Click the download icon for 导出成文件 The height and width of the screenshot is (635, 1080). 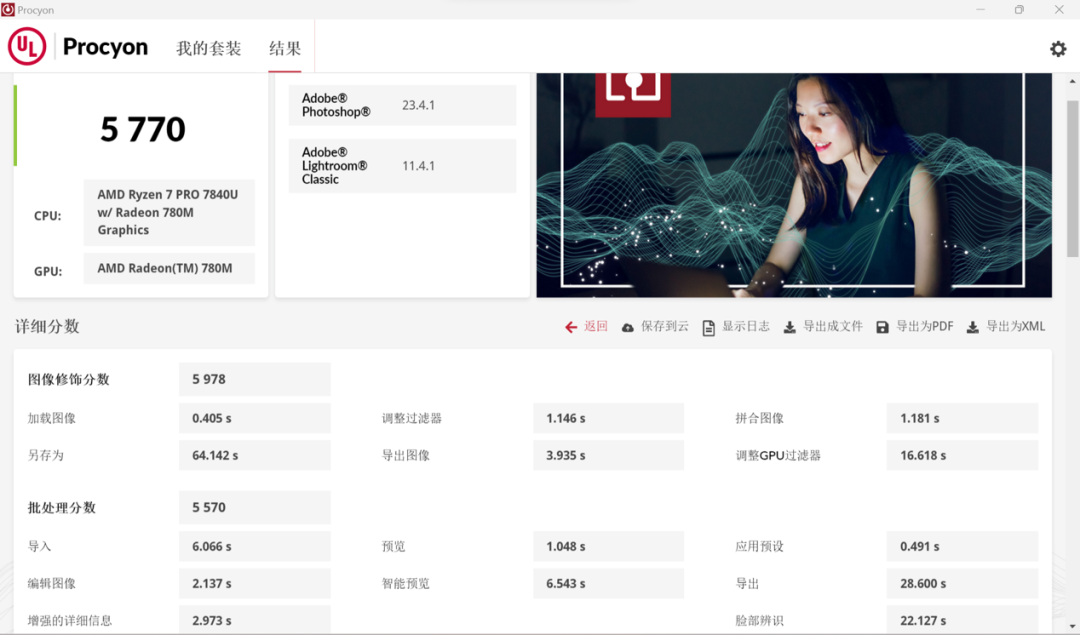(789, 327)
